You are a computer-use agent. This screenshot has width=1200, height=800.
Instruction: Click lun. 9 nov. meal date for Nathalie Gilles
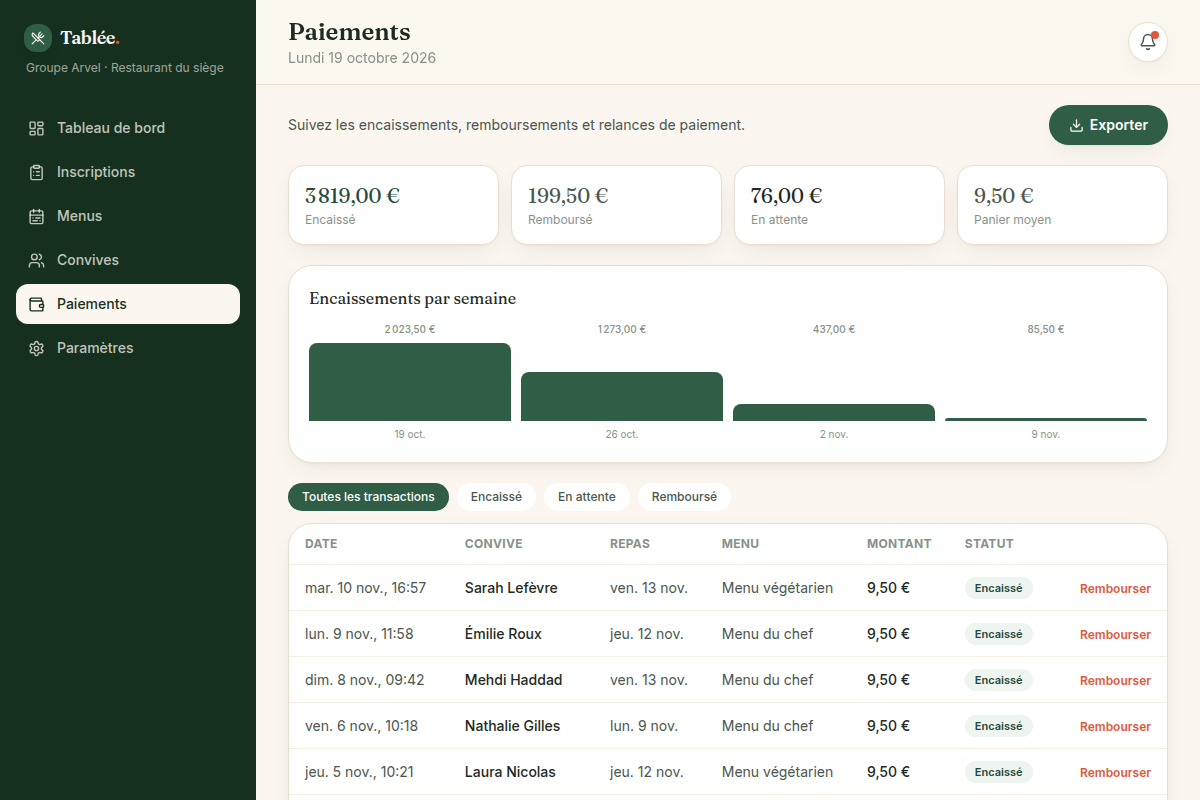point(644,726)
